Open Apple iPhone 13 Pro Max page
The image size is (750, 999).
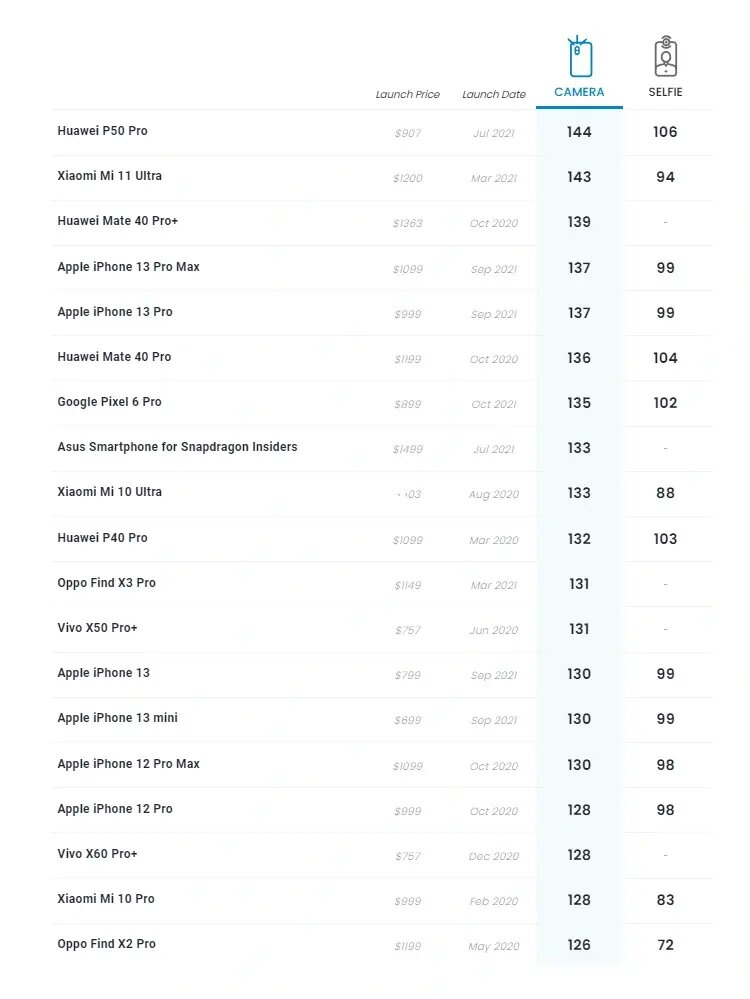(x=128, y=267)
